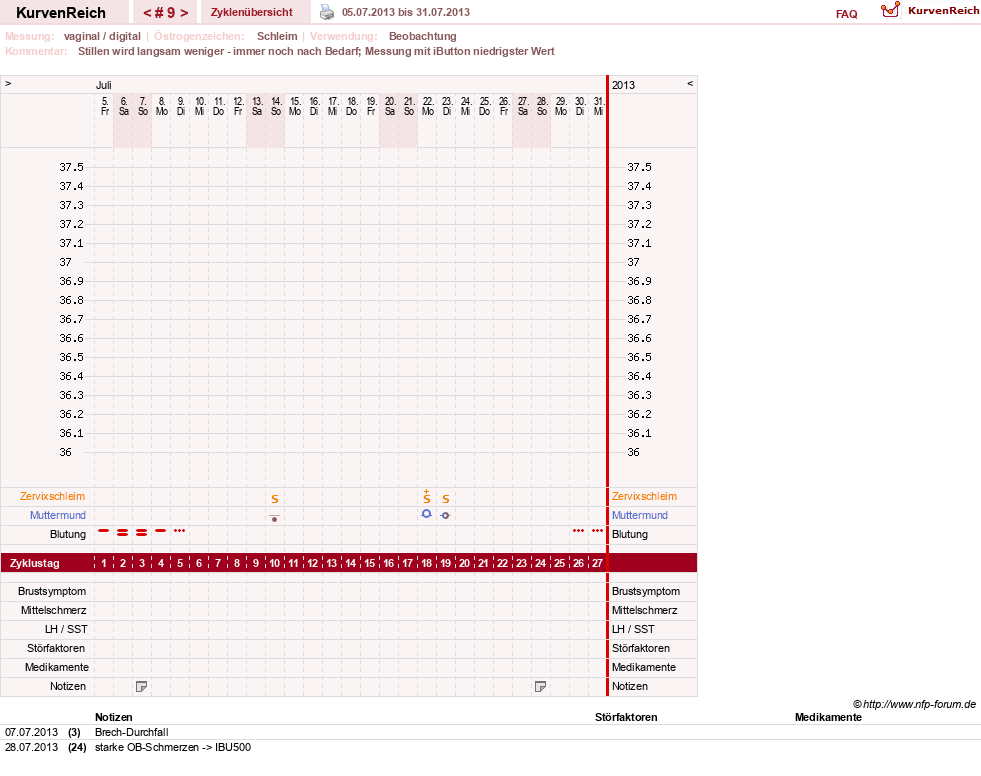Open the KurvenReich link at top right
Image resolution: width=981 pixels, height=776 pixels.
943,11
